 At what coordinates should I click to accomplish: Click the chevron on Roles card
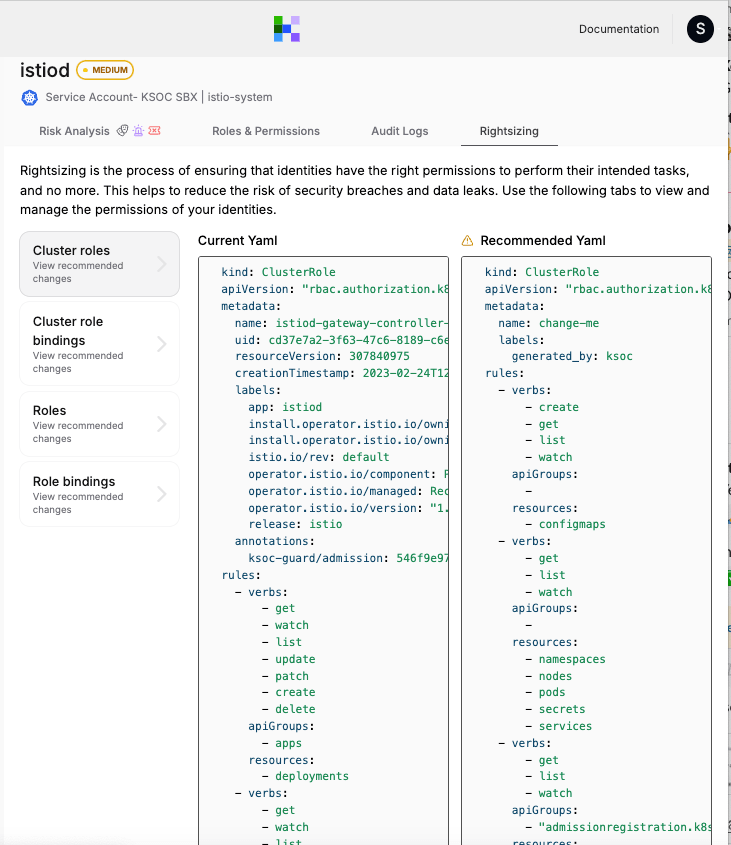click(162, 424)
